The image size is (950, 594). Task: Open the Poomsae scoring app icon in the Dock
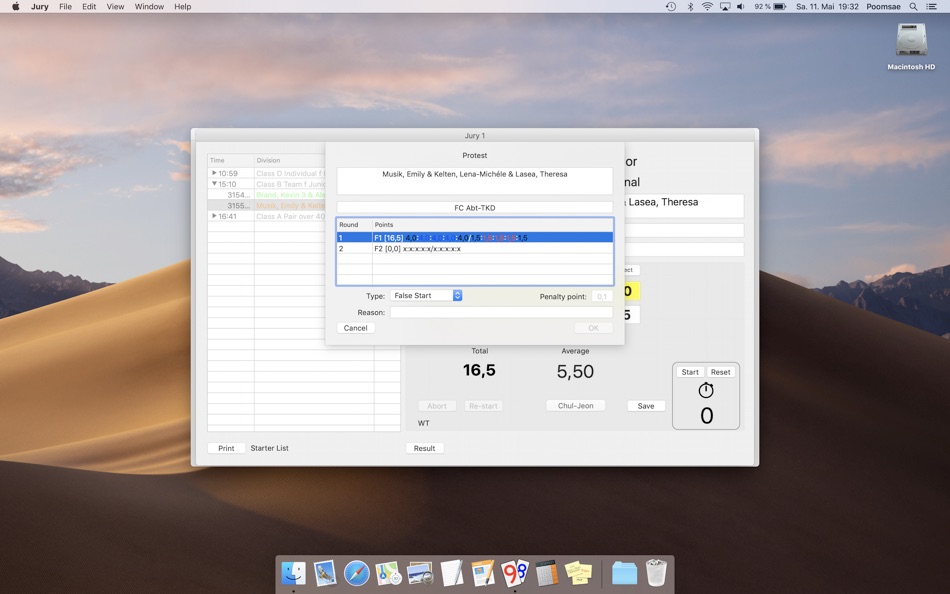[516, 573]
